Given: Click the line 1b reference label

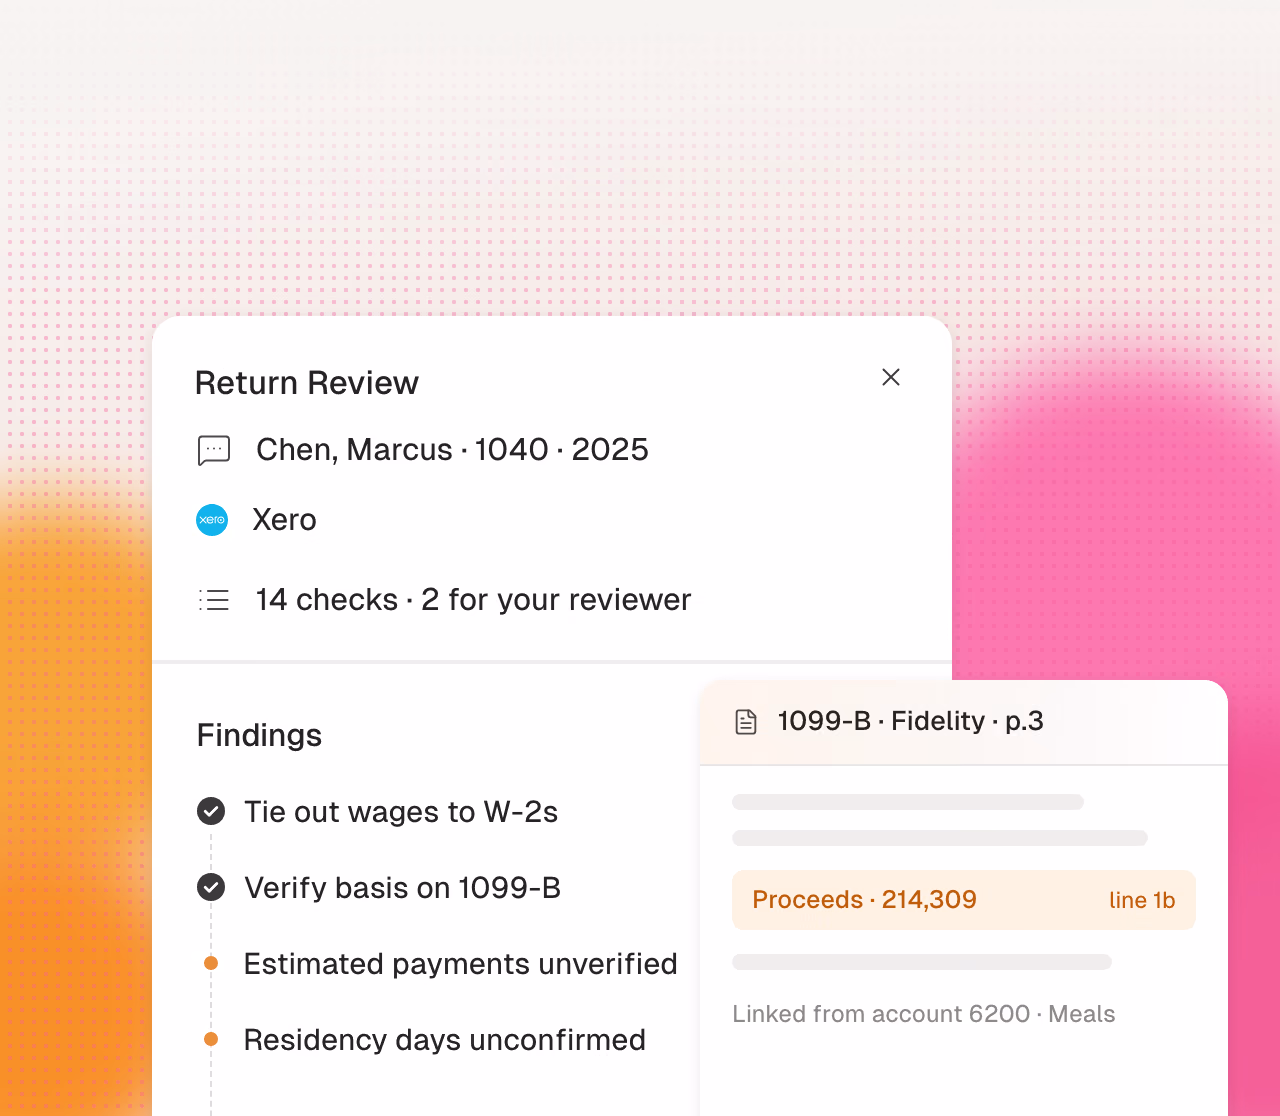Looking at the screenshot, I should tap(1142, 900).
